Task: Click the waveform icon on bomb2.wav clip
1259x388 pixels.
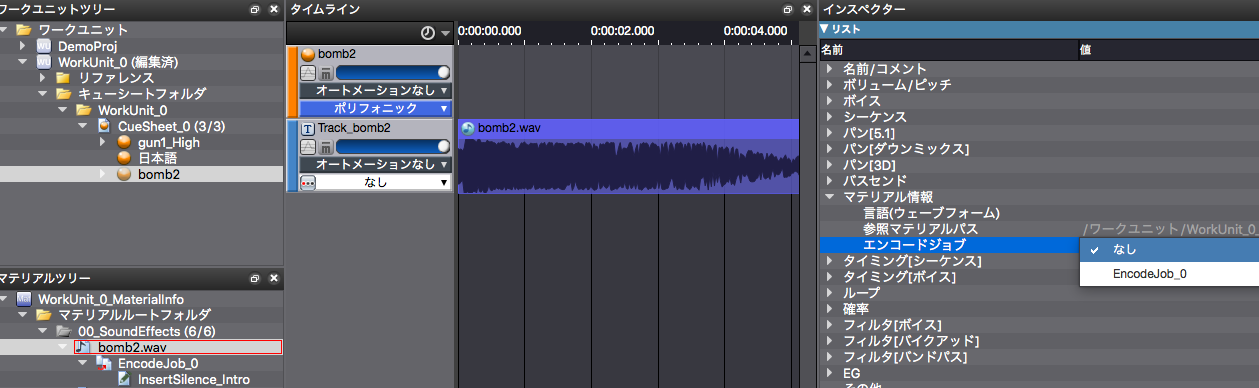Action: point(468,128)
